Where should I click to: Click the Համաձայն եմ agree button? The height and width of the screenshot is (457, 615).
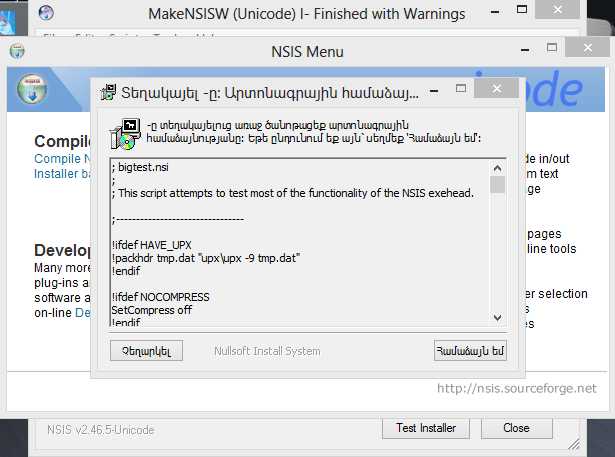tap(470, 351)
